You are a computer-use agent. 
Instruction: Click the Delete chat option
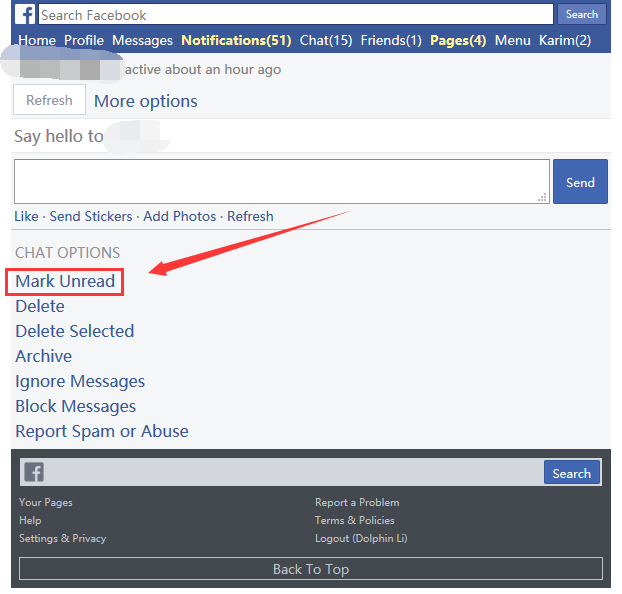click(40, 306)
